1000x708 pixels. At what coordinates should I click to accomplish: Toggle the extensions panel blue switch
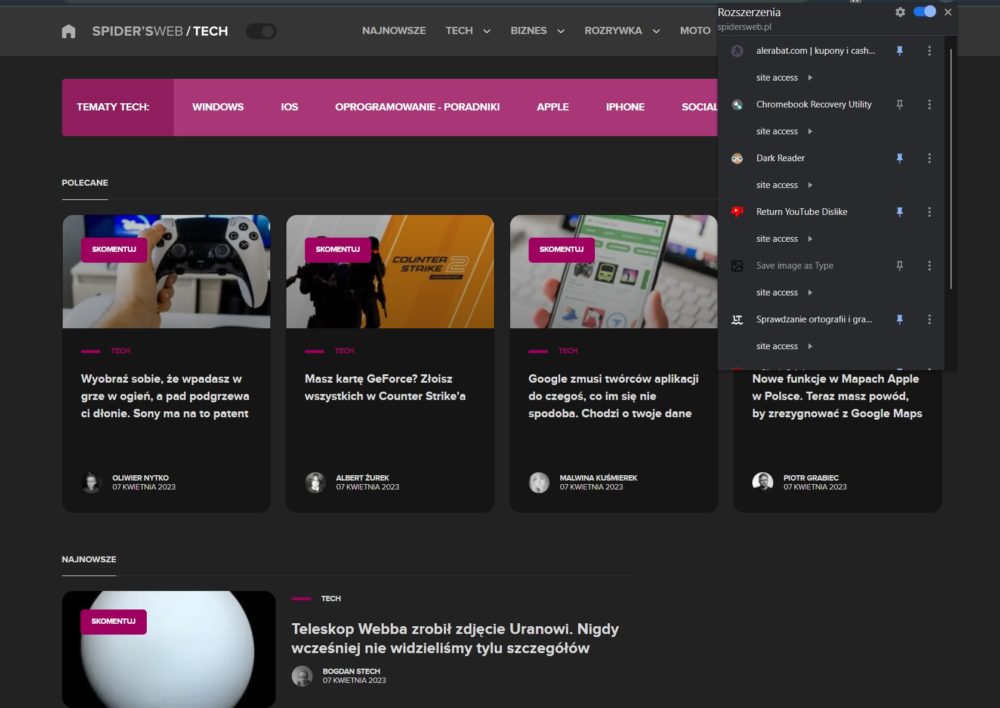(x=925, y=11)
